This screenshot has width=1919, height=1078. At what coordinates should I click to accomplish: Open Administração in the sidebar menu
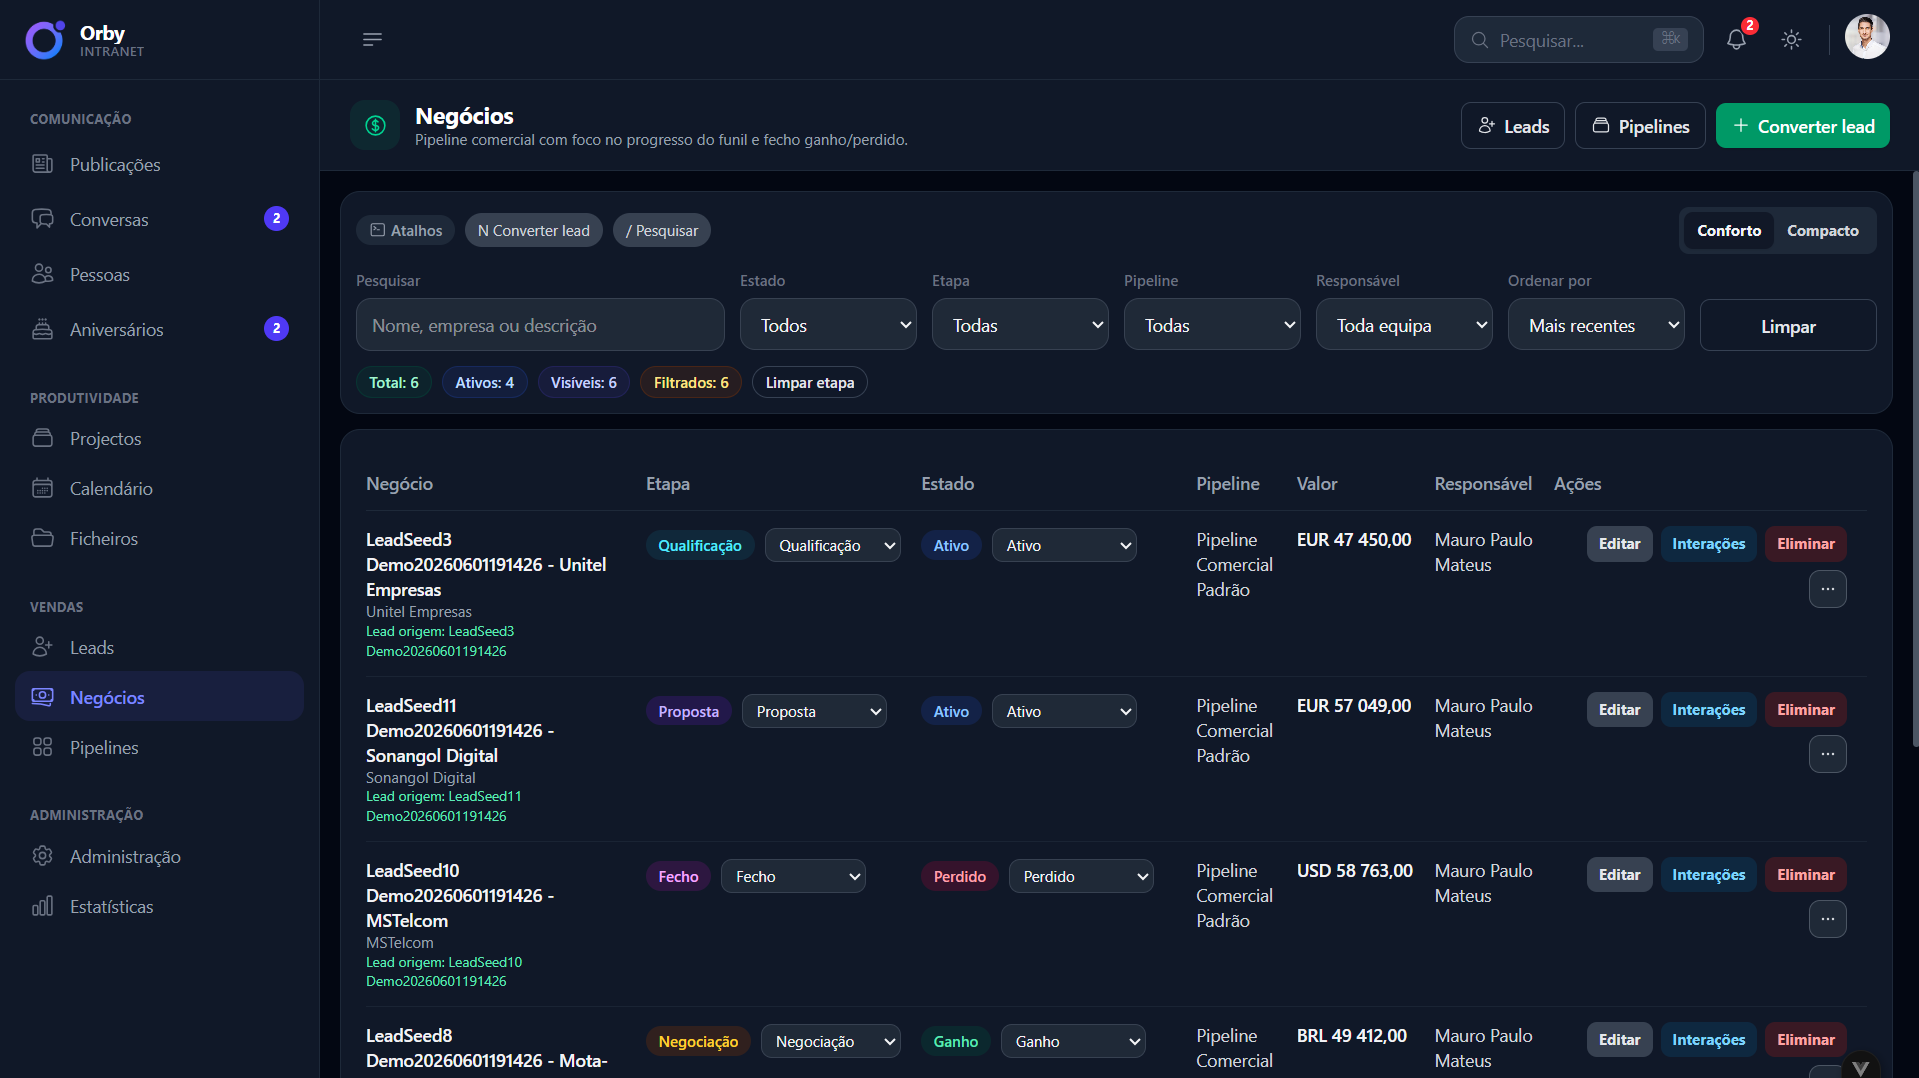pos(159,856)
